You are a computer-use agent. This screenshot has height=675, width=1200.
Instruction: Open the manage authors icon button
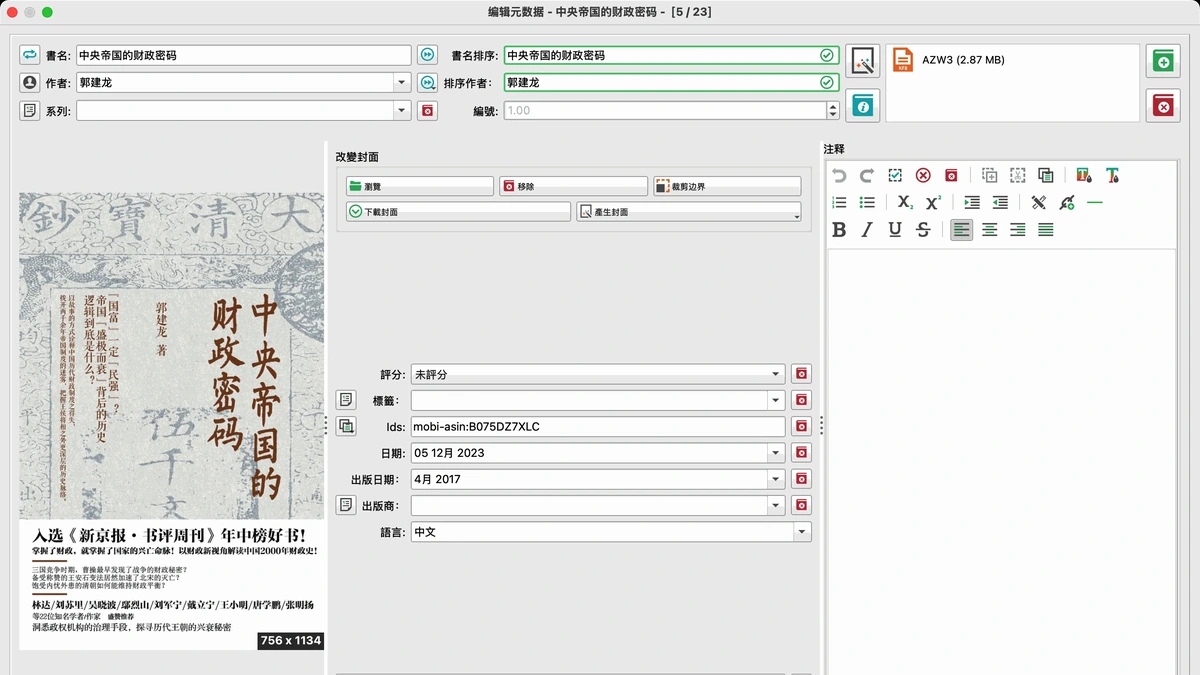coord(29,83)
